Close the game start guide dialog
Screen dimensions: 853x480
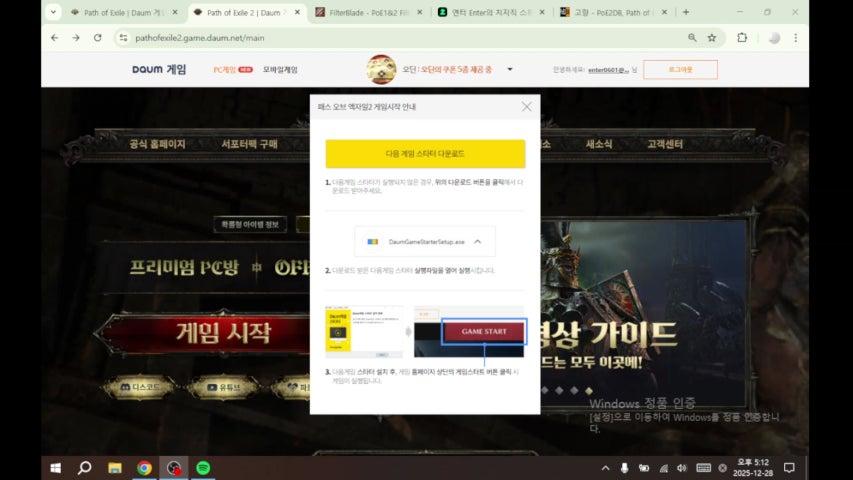click(x=527, y=106)
